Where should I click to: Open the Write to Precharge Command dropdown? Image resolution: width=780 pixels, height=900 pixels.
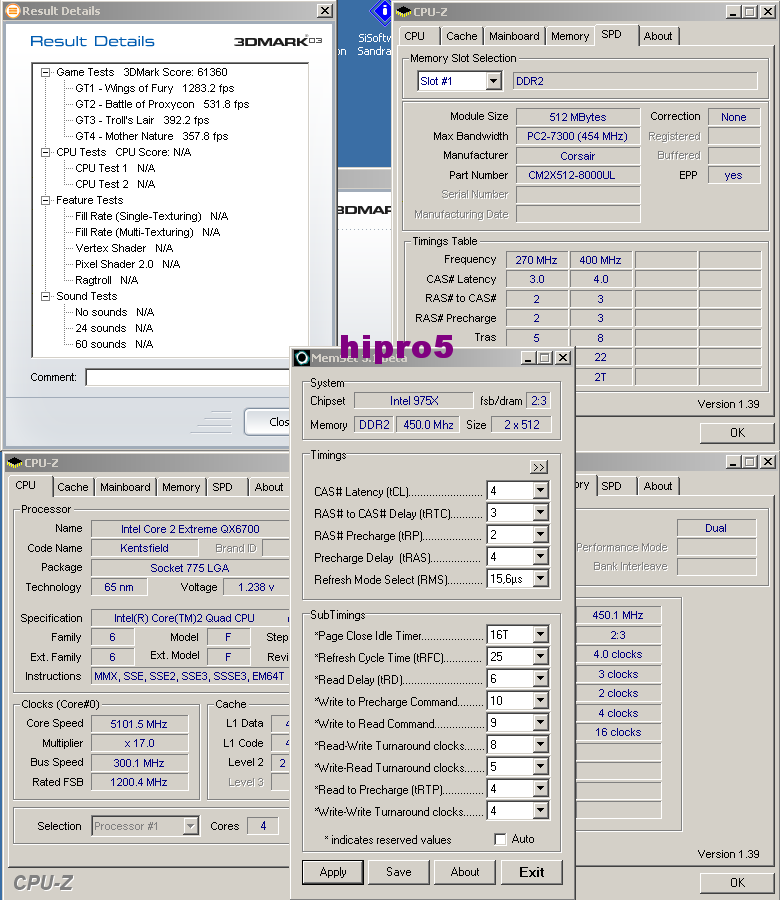[x=540, y=701]
